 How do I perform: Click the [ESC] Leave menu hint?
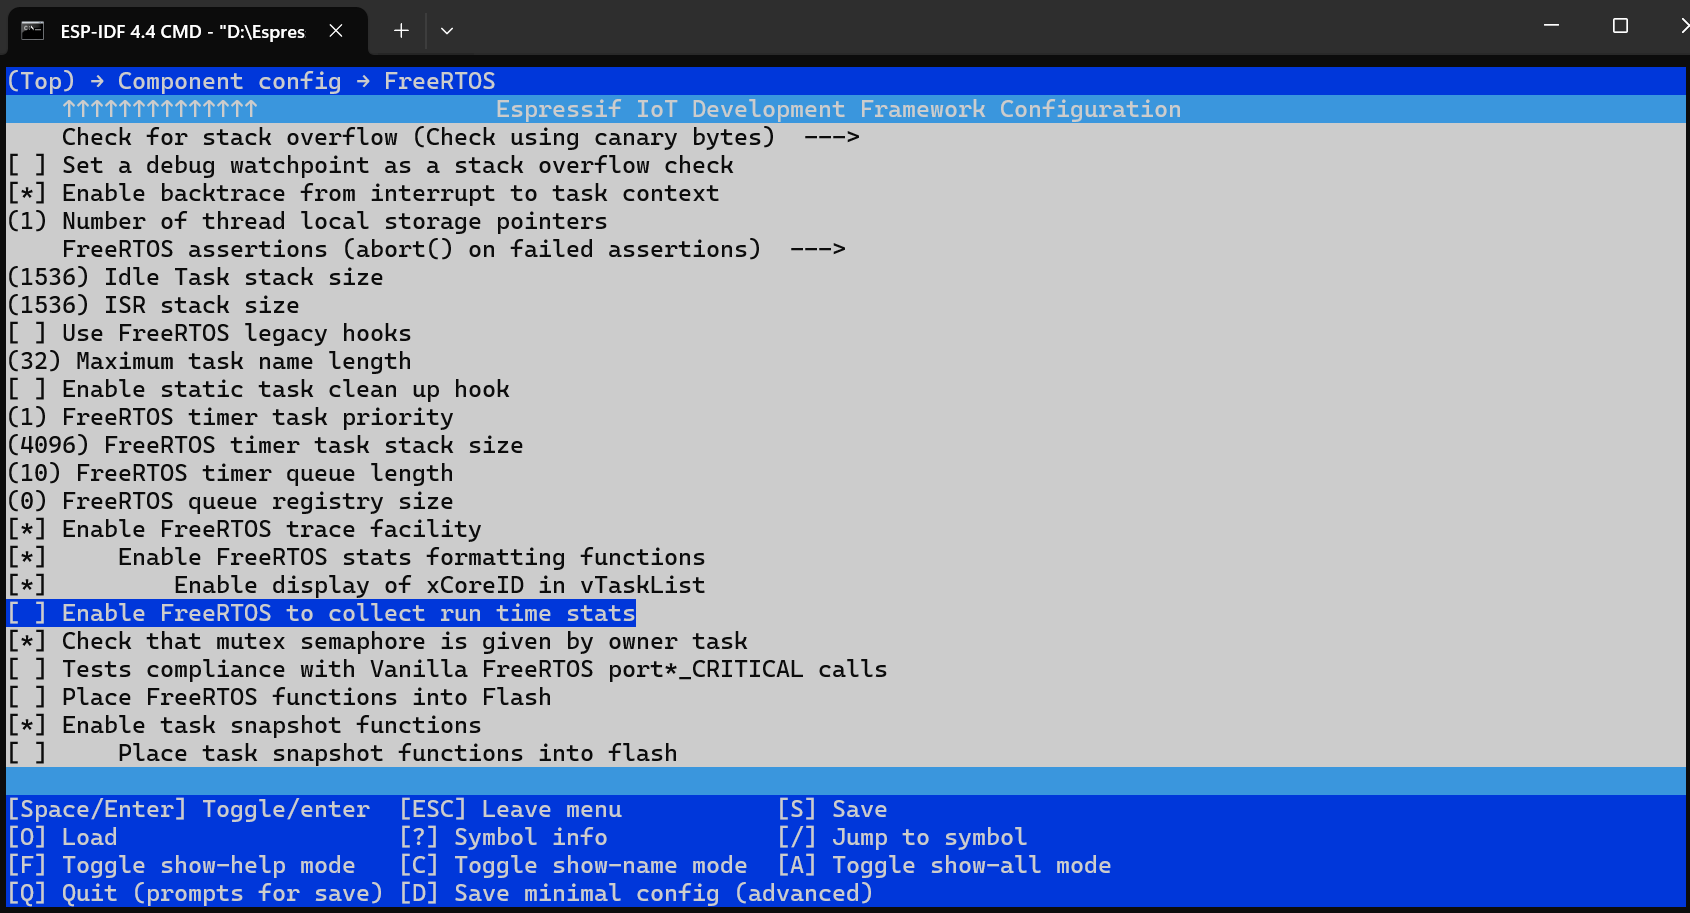[510, 809]
